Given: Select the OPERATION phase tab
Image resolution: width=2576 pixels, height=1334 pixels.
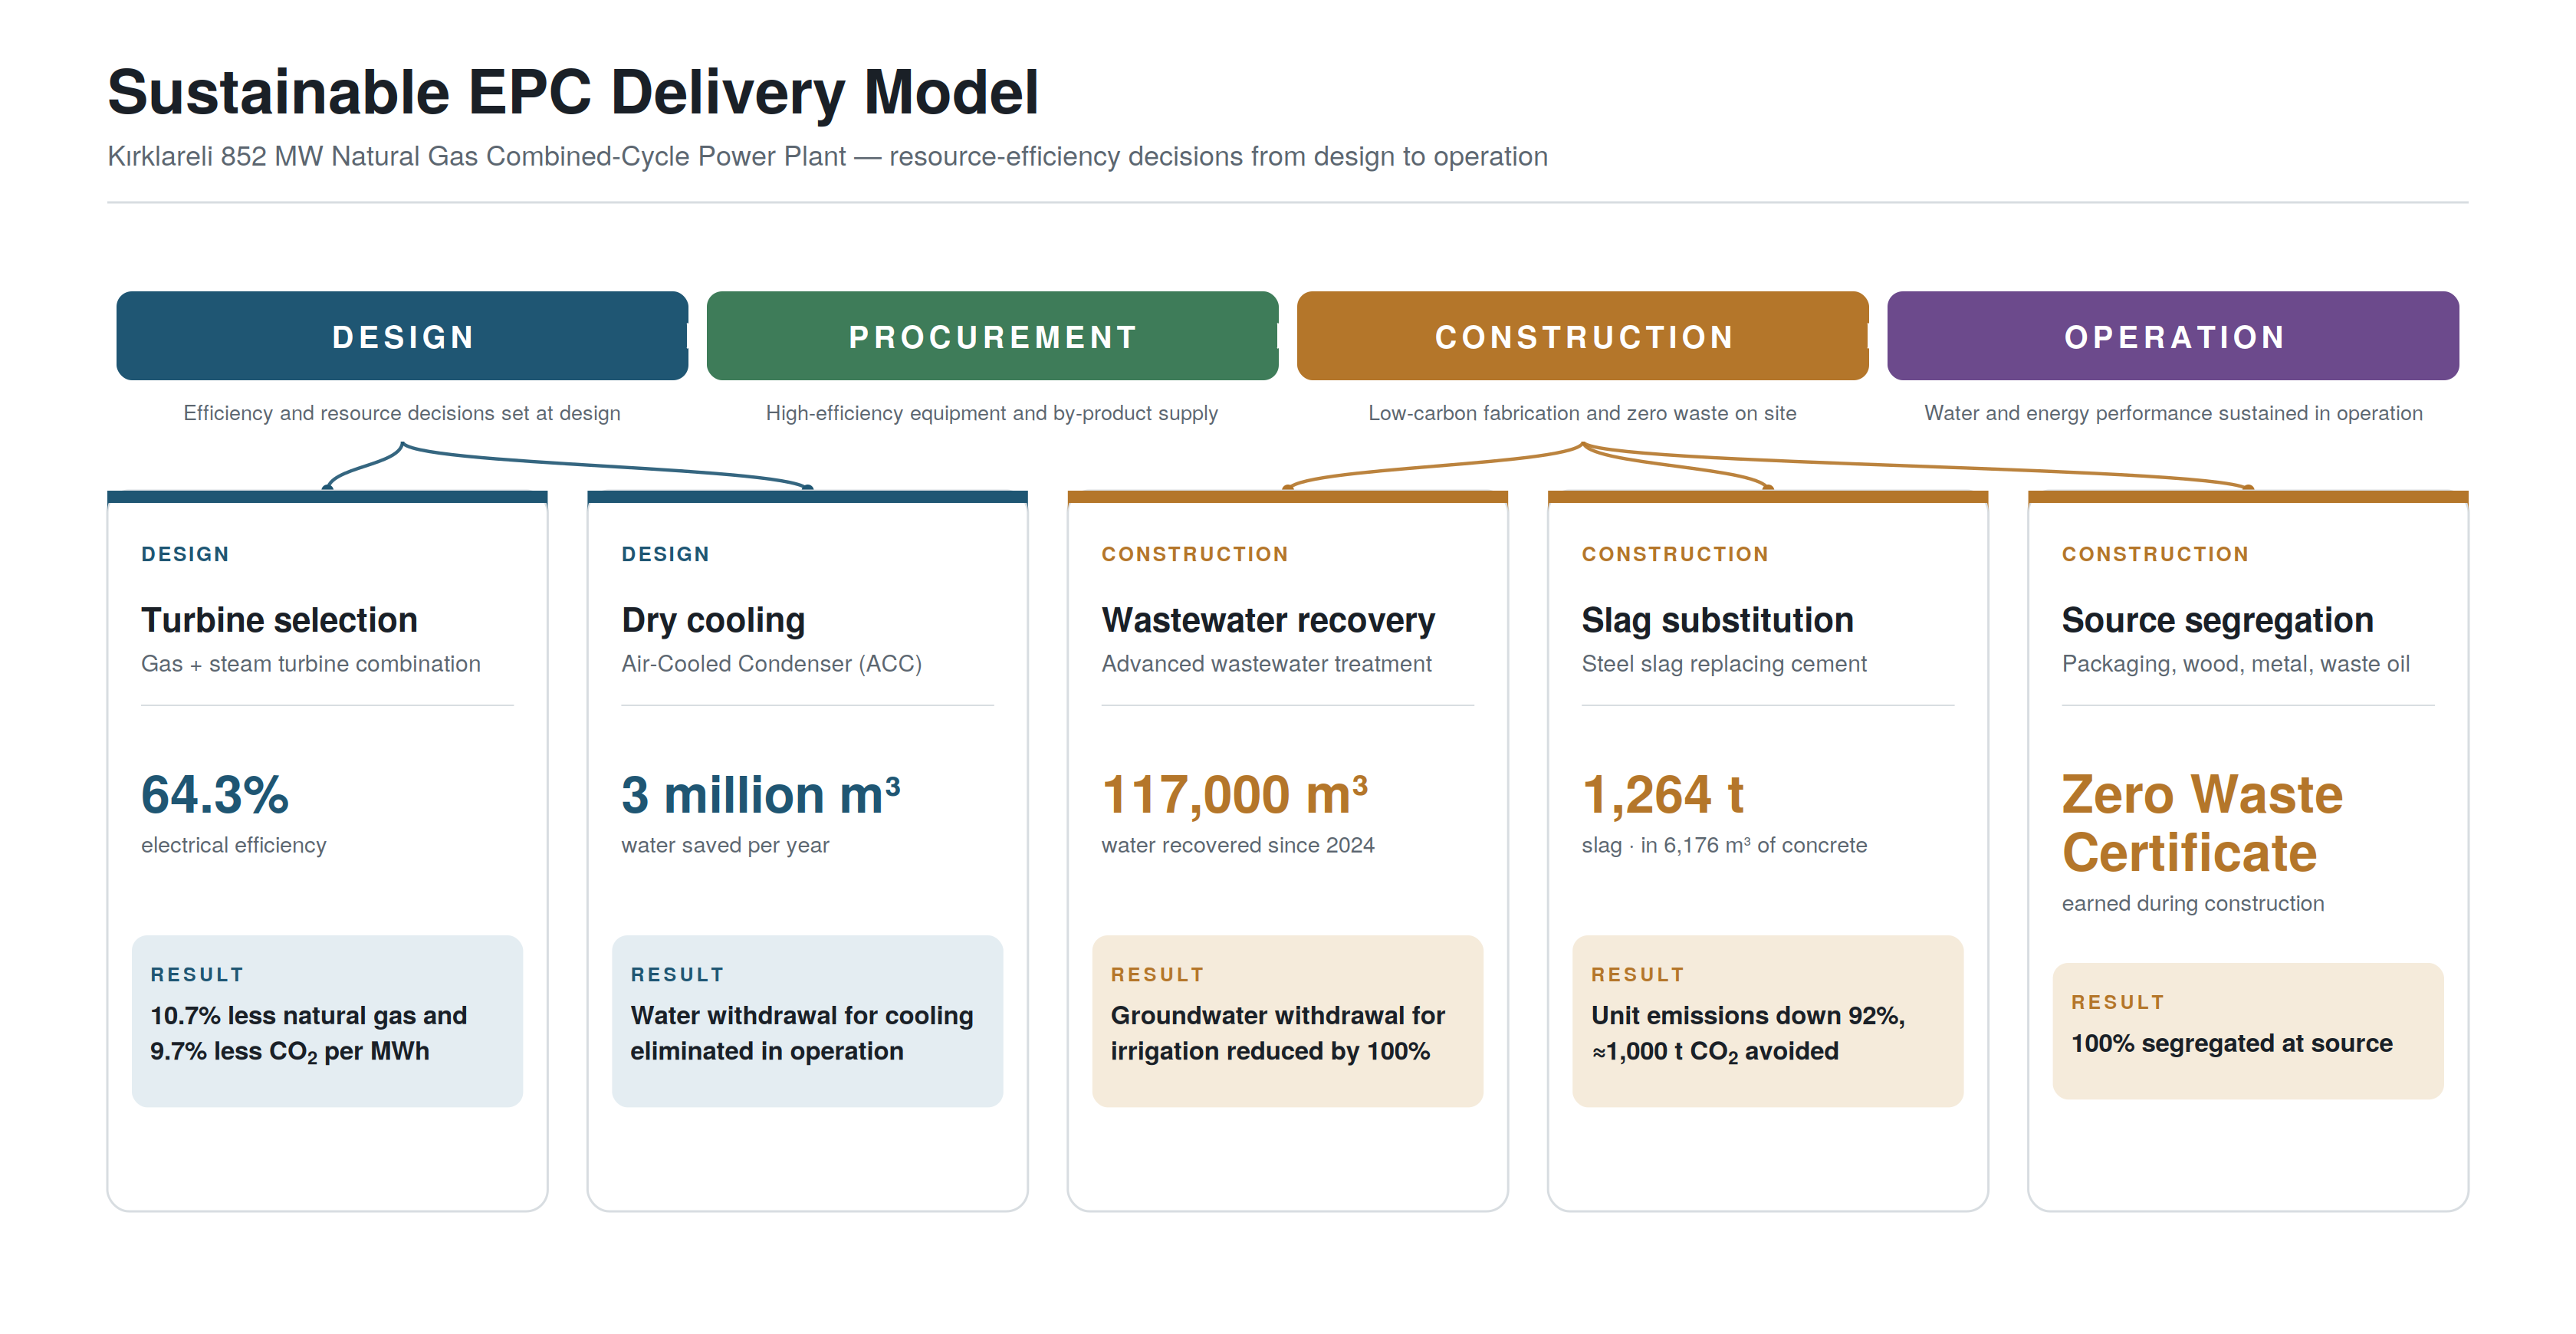Looking at the screenshot, I should click(2173, 336).
